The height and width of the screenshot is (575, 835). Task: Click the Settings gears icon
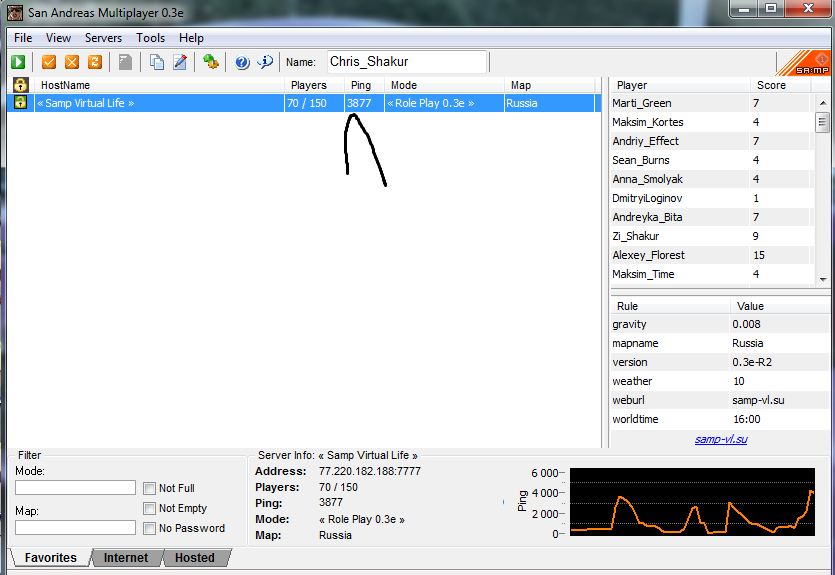pyautogui.click(x=211, y=62)
